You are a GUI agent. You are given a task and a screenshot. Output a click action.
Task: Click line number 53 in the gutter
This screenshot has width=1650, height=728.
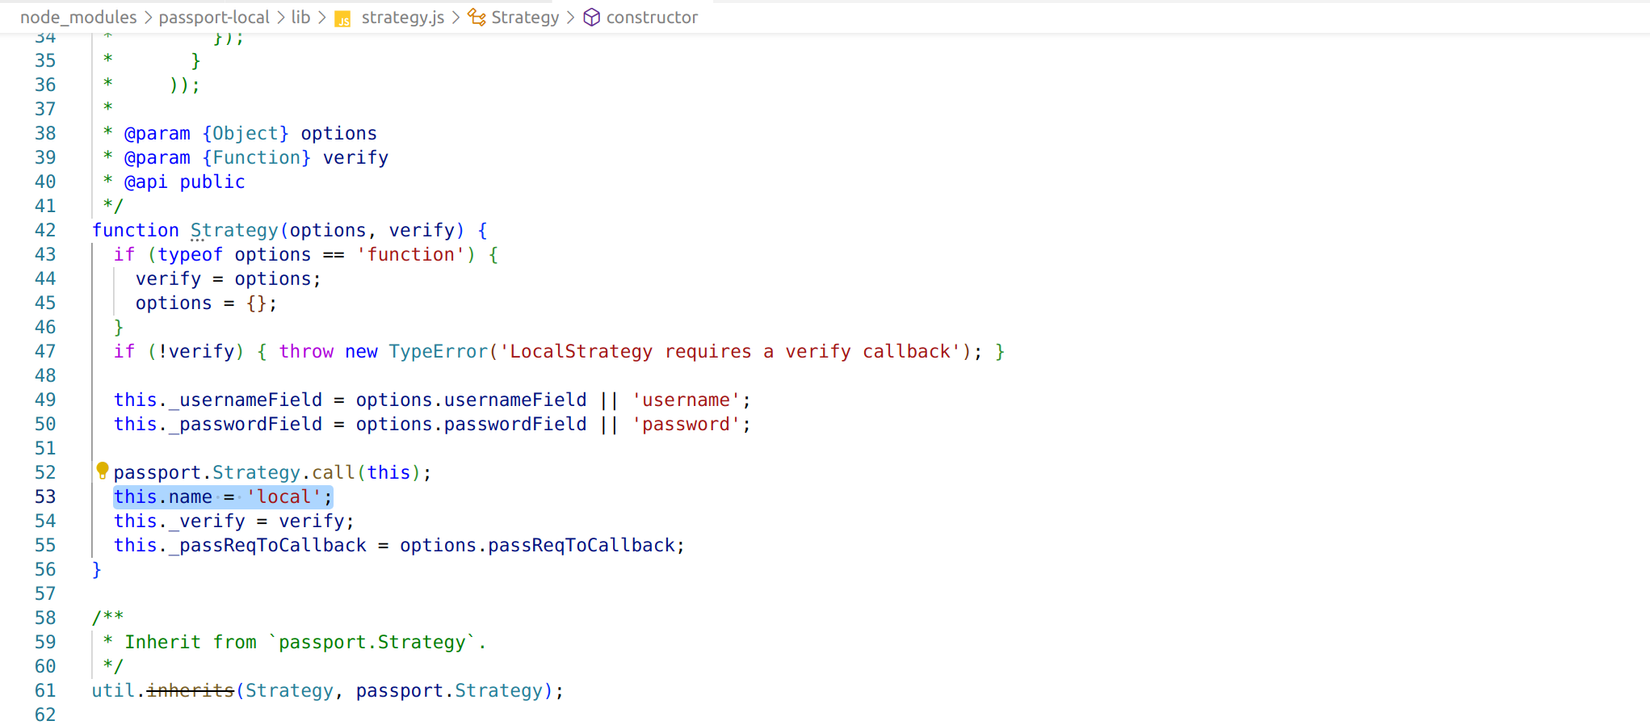pos(45,497)
